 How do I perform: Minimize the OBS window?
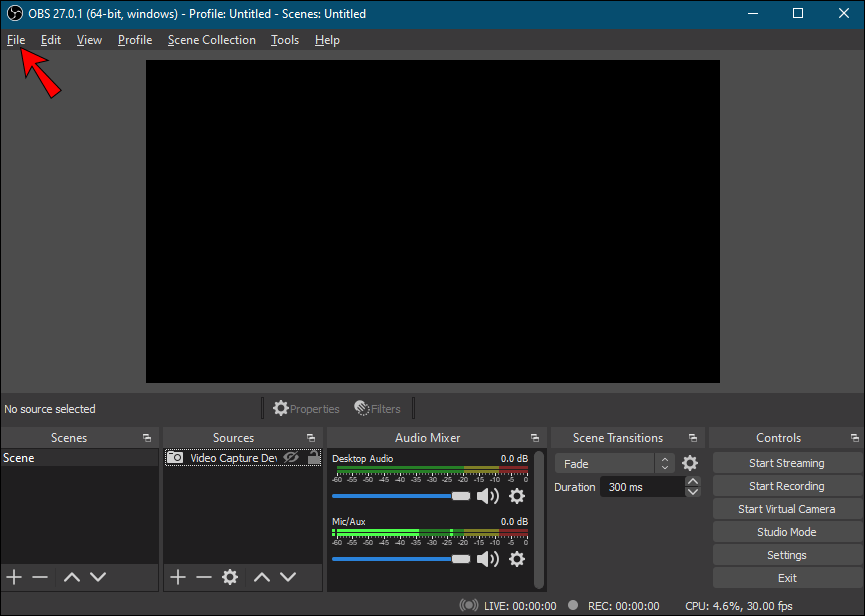pos(752,13)
